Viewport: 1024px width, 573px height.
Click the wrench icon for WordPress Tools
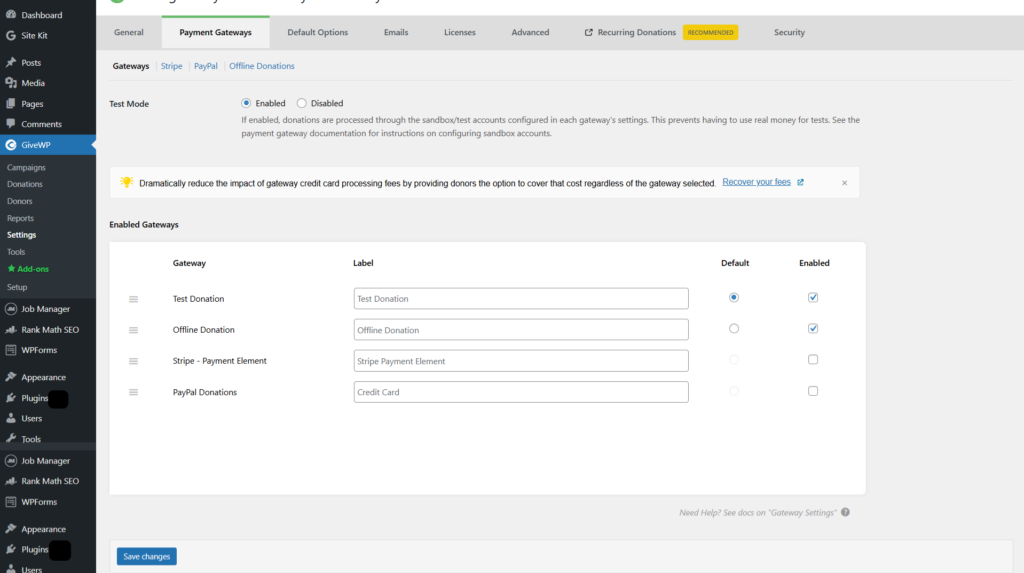(10, 438)
